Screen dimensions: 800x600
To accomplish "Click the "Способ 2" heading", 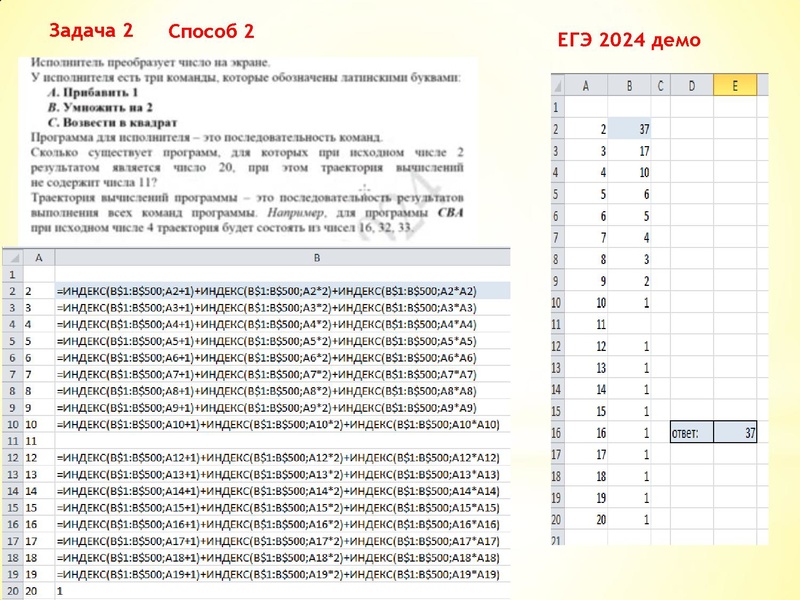I will tap(212, 31).
